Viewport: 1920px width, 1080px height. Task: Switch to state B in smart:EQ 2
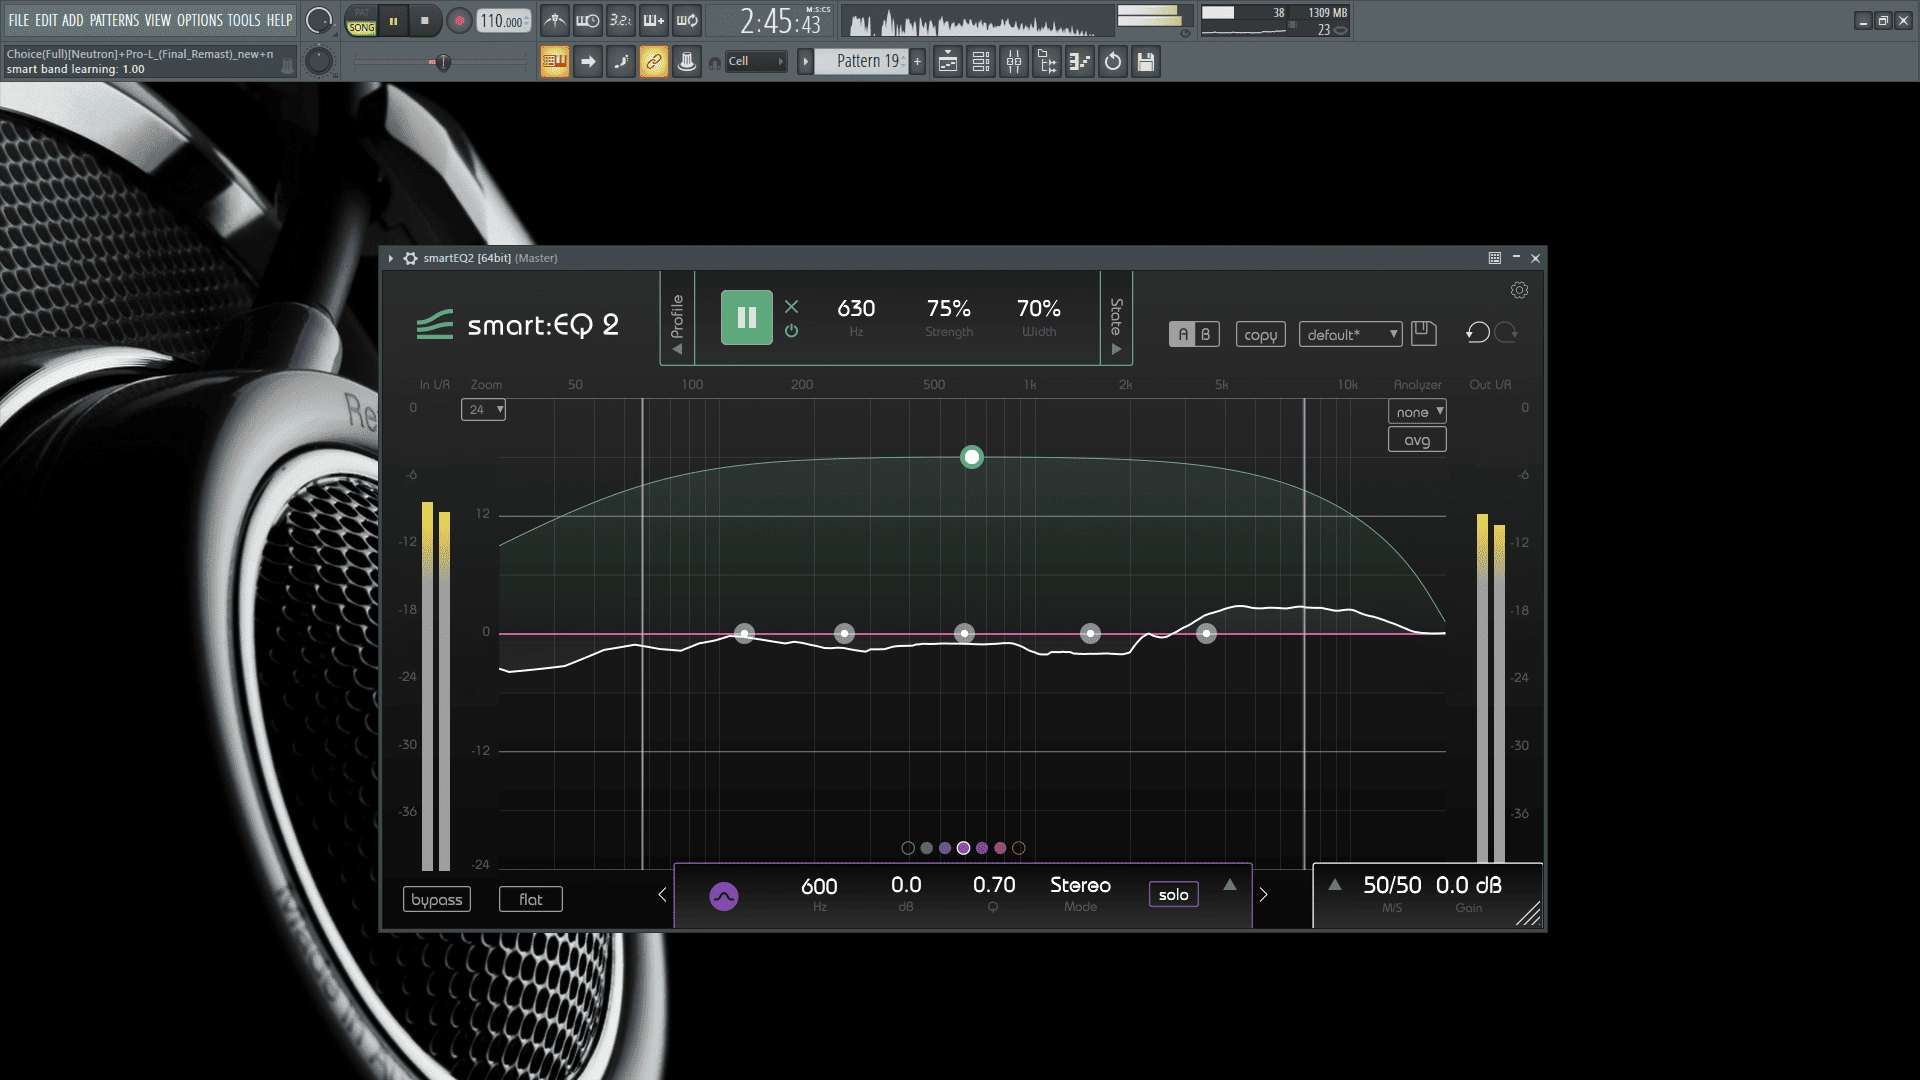point(1206,334)
